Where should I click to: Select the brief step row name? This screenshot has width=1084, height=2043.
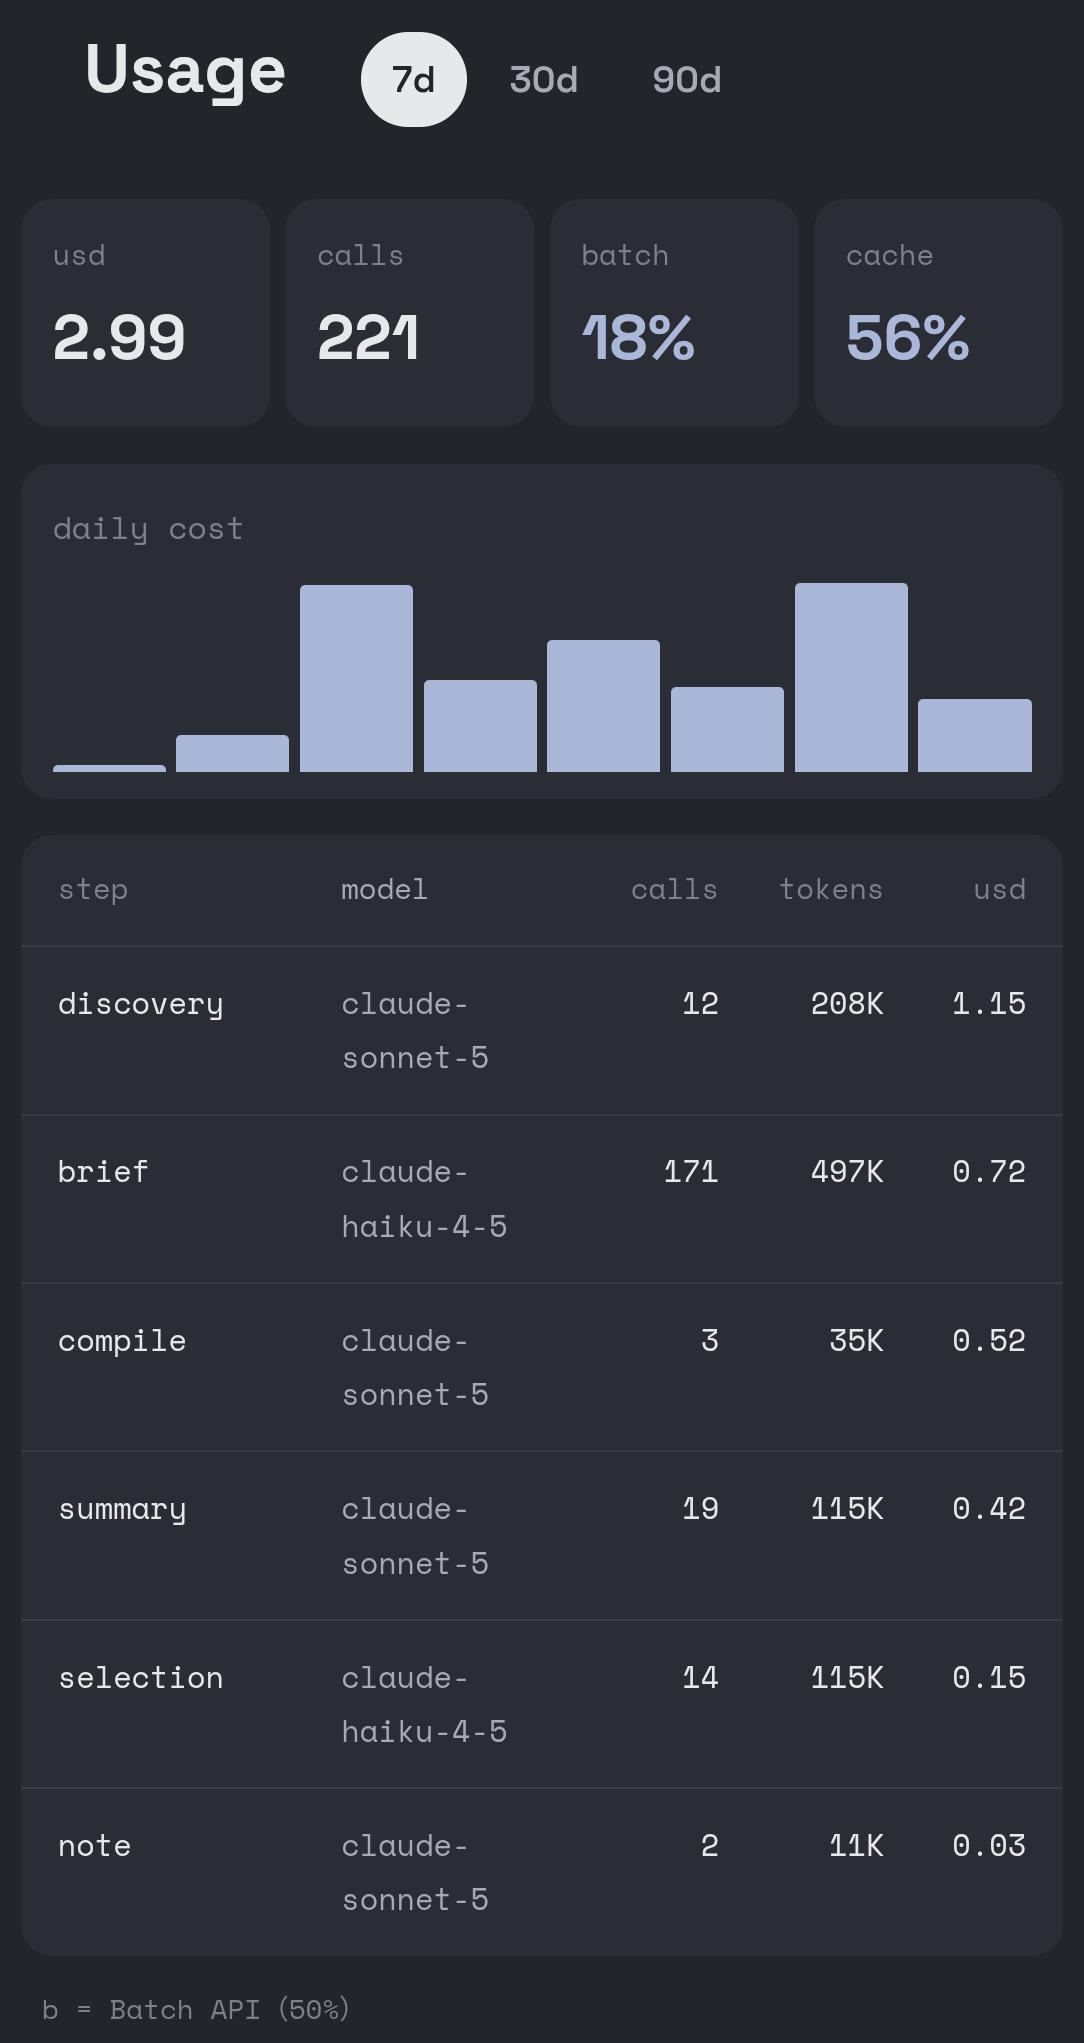point(103,1171)
